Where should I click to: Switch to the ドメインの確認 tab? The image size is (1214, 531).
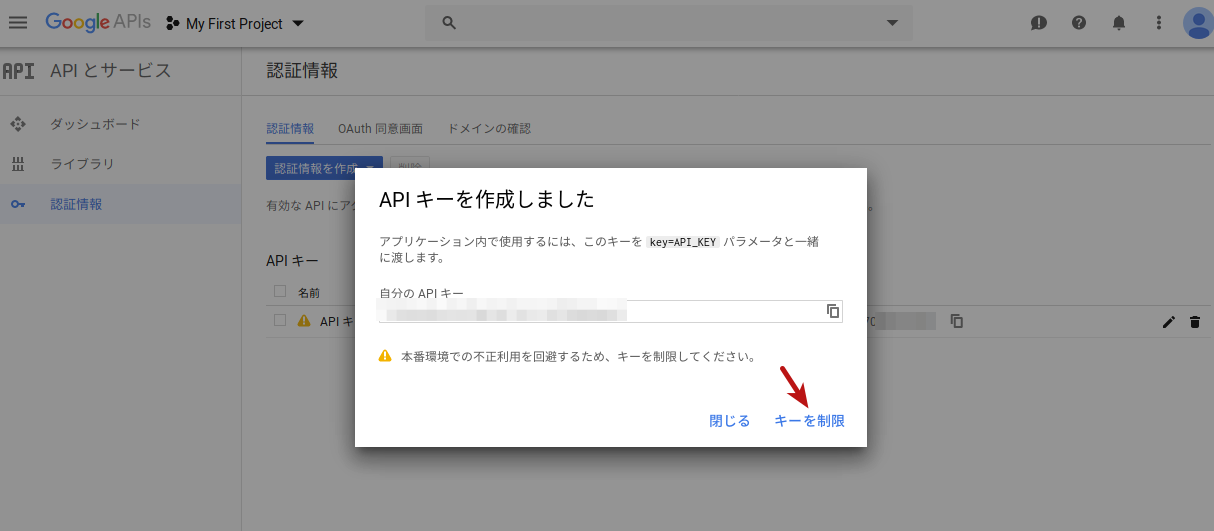point(489,129)
